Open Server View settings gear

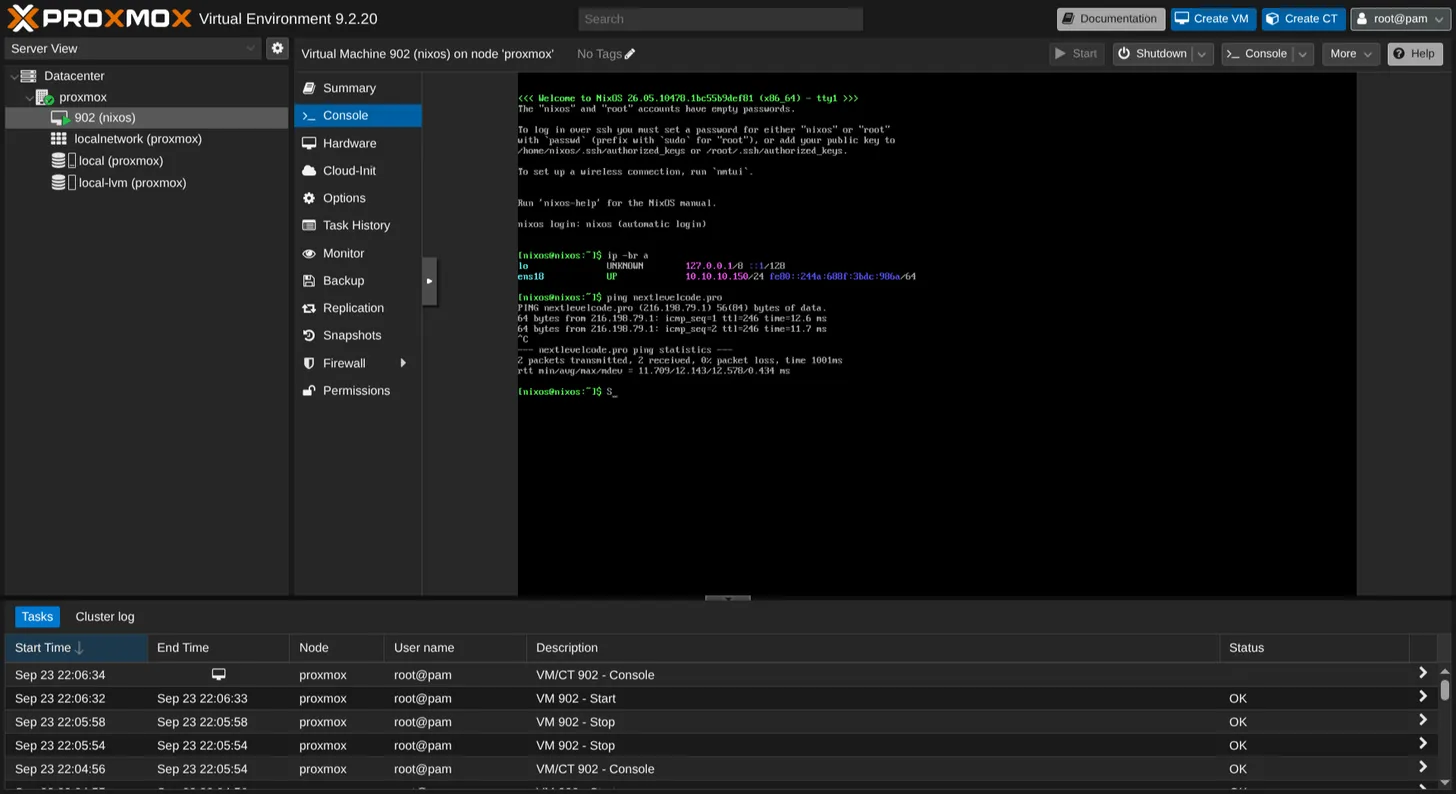pos(278,48)
